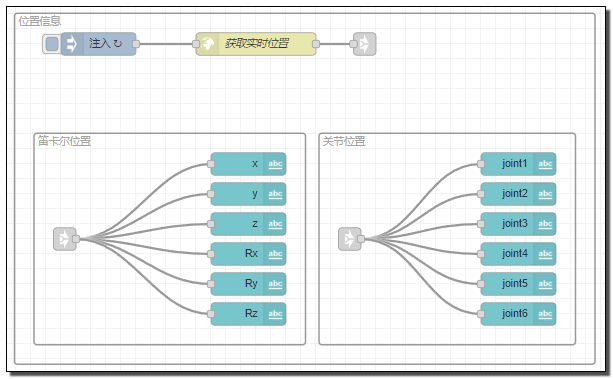613x379 pixels.
Task: Select the link in node in 笛卡尔位置 group
Action: [x=65, y=239]
